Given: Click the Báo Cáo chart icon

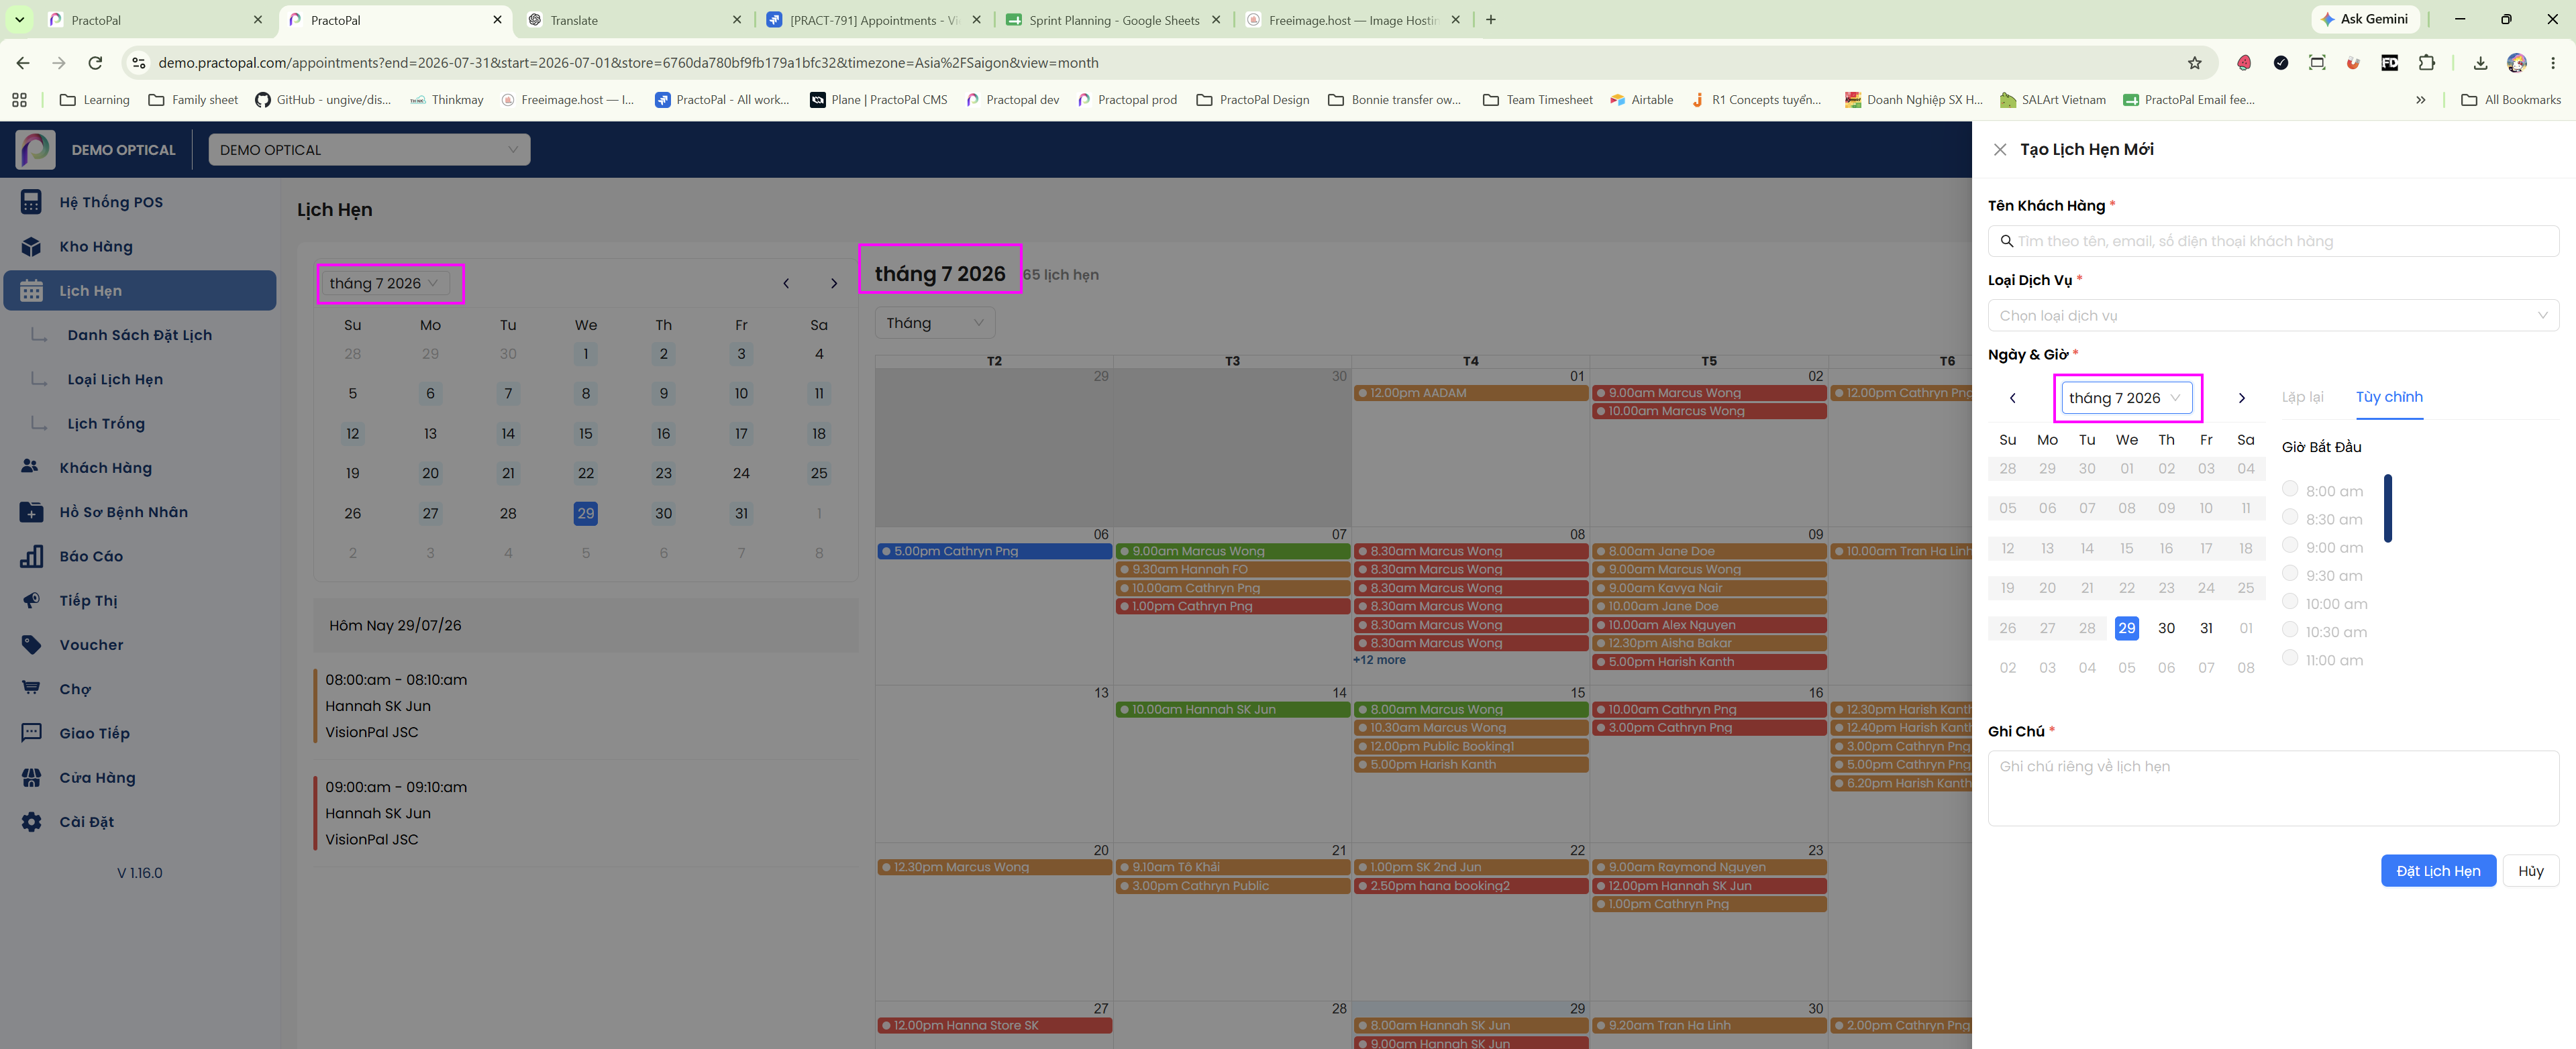Looking at the screenshot, I should (31, 556).
